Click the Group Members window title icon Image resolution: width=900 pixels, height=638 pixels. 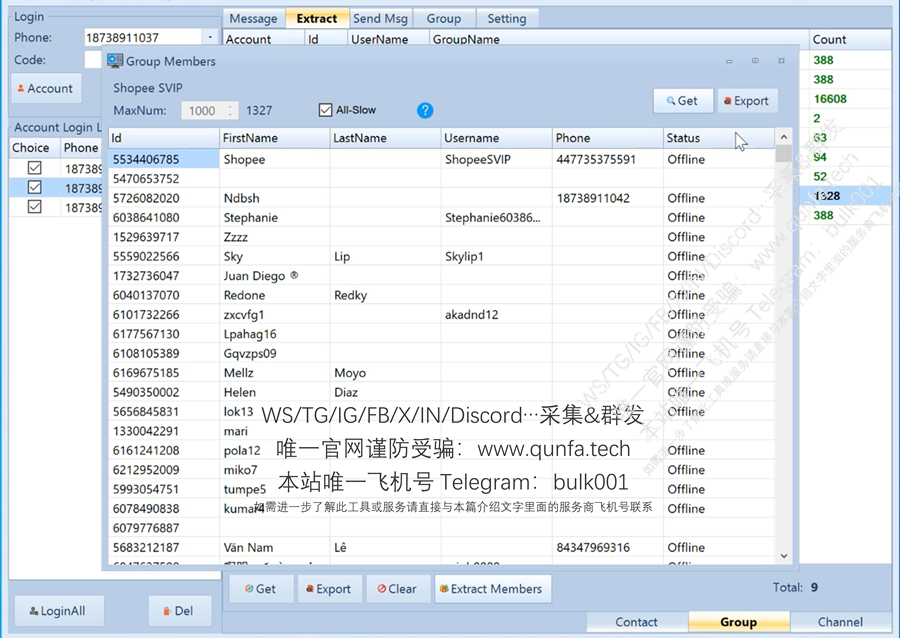coord(115,61)
